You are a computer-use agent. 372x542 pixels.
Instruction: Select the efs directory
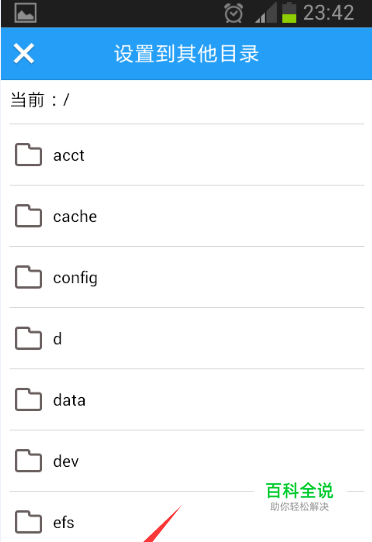187,517
